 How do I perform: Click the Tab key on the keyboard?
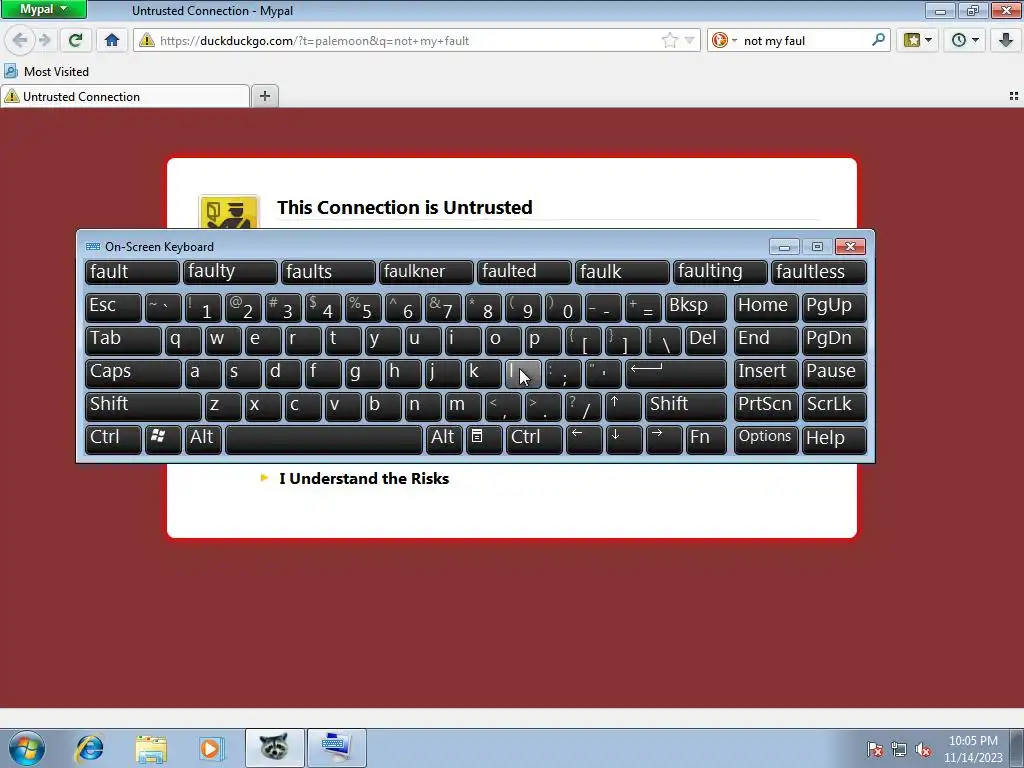(x=123, y=340)
